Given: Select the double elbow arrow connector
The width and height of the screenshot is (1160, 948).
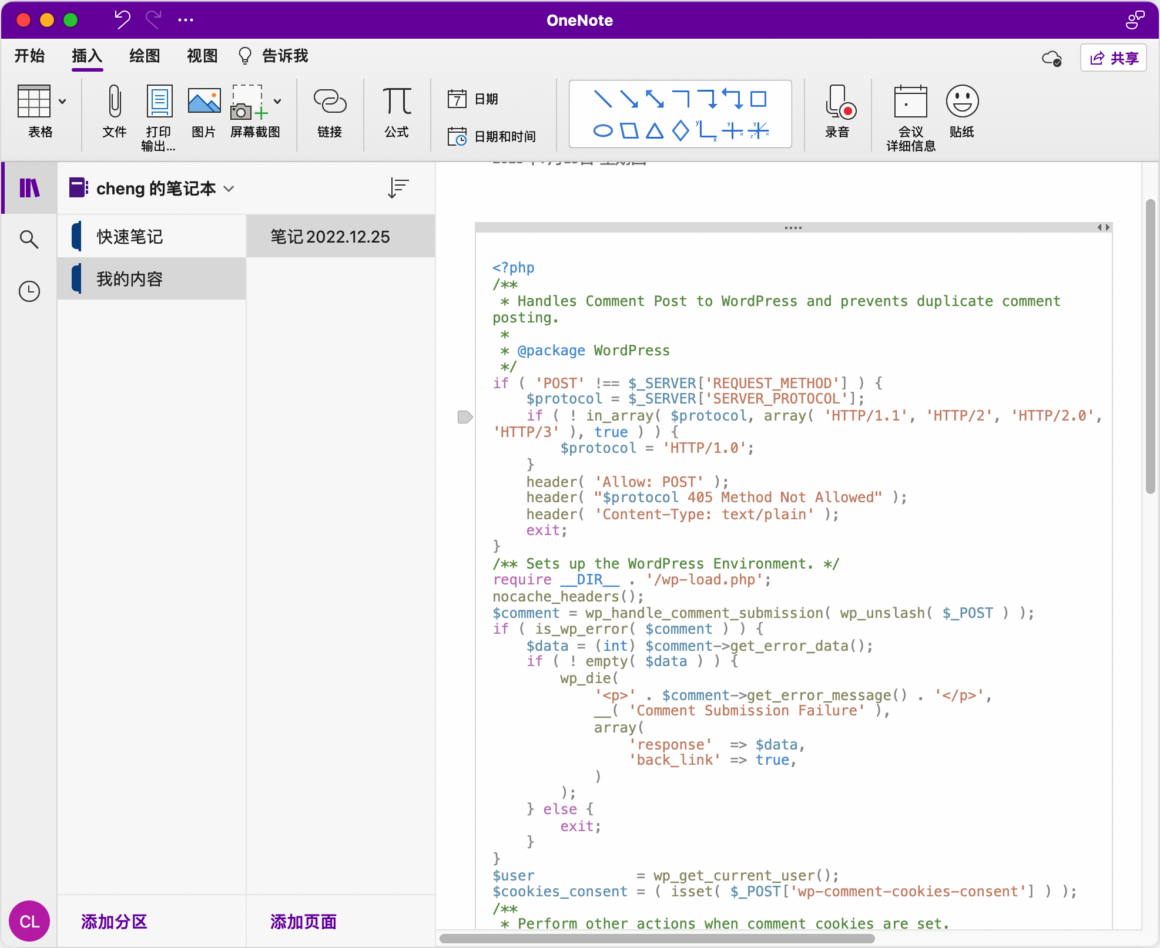Looking at the screenshot, I should (x=732, y=98).
